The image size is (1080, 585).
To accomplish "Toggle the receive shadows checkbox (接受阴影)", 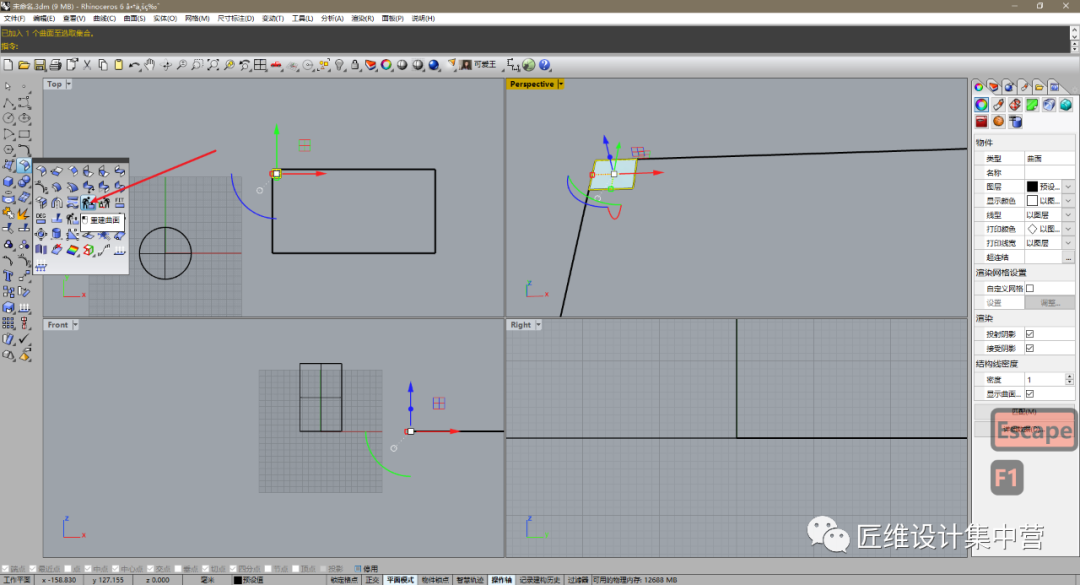I will [1030, 349].
